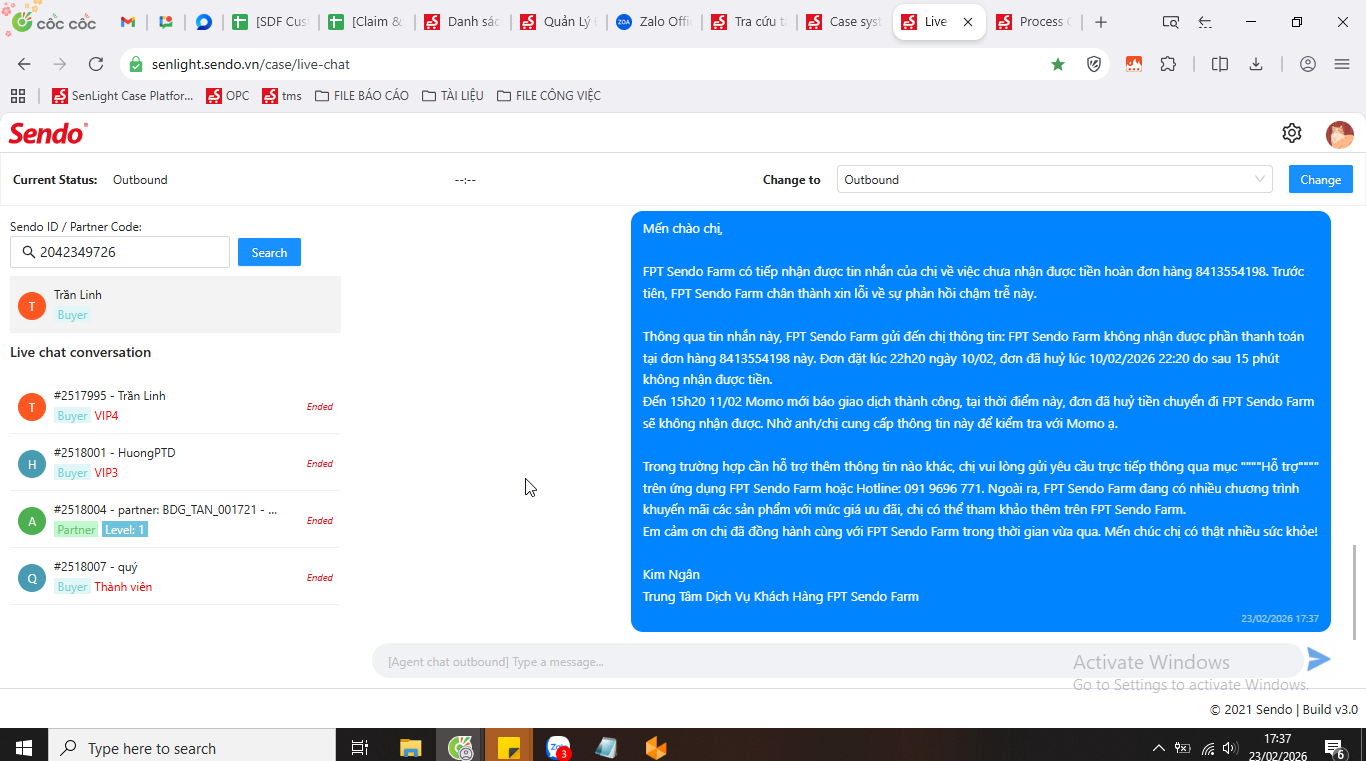Screen dimensions: 1366x761
Task: Open the tms bookmark
Action: coord(282,96)
